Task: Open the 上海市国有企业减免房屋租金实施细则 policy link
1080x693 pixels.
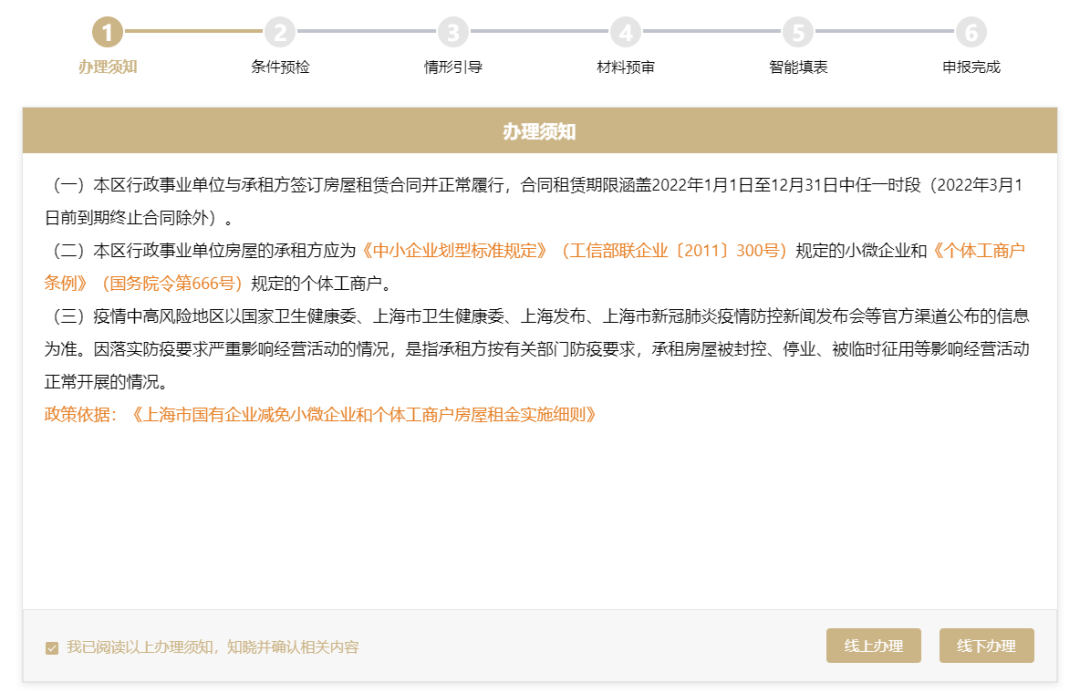Action: [365, 414]
